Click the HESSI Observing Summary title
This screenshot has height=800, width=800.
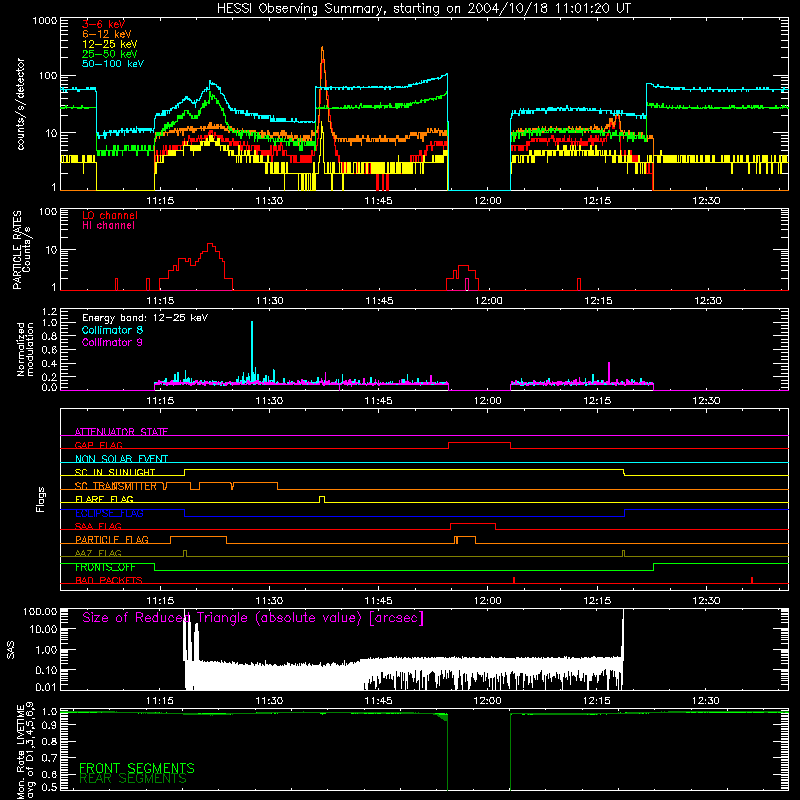point(423,9)
